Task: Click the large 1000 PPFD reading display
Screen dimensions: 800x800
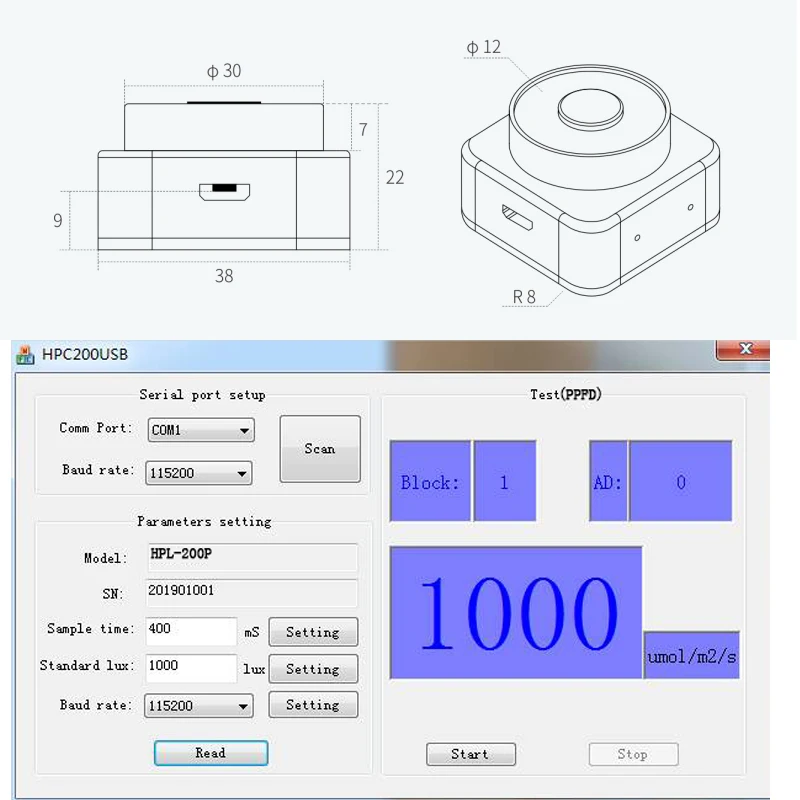Action: [516, 613]
